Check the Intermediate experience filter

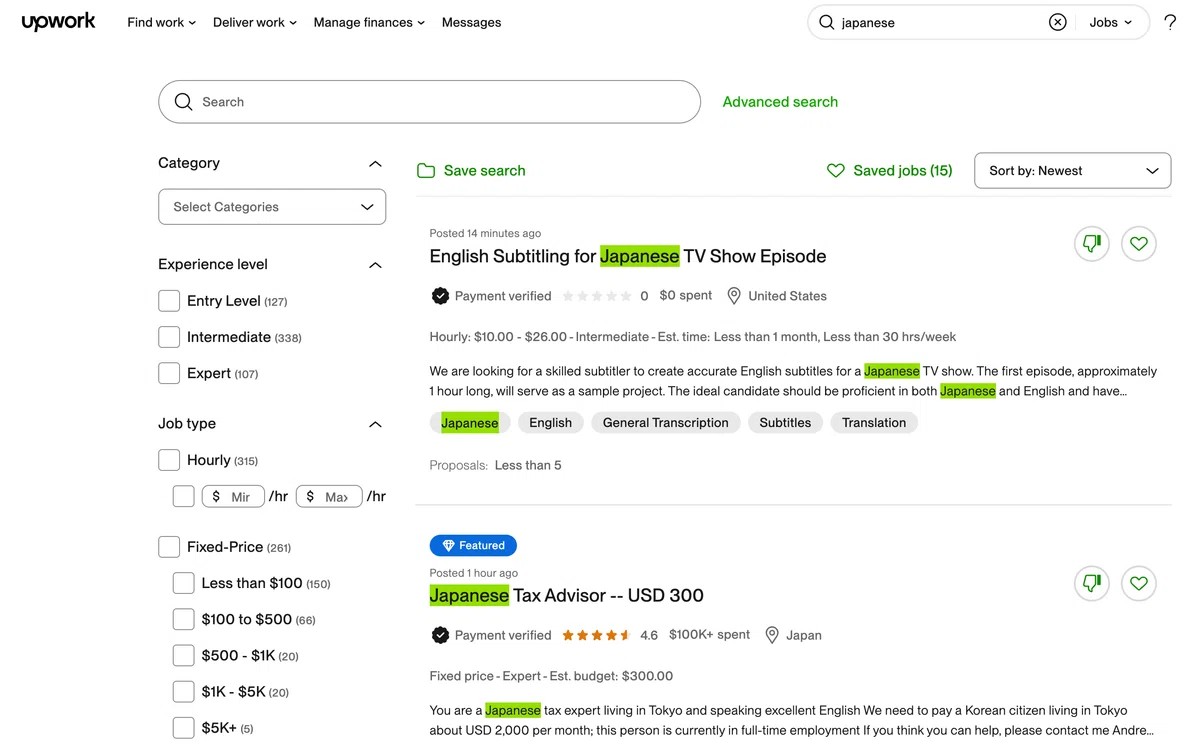pos(169,337)
